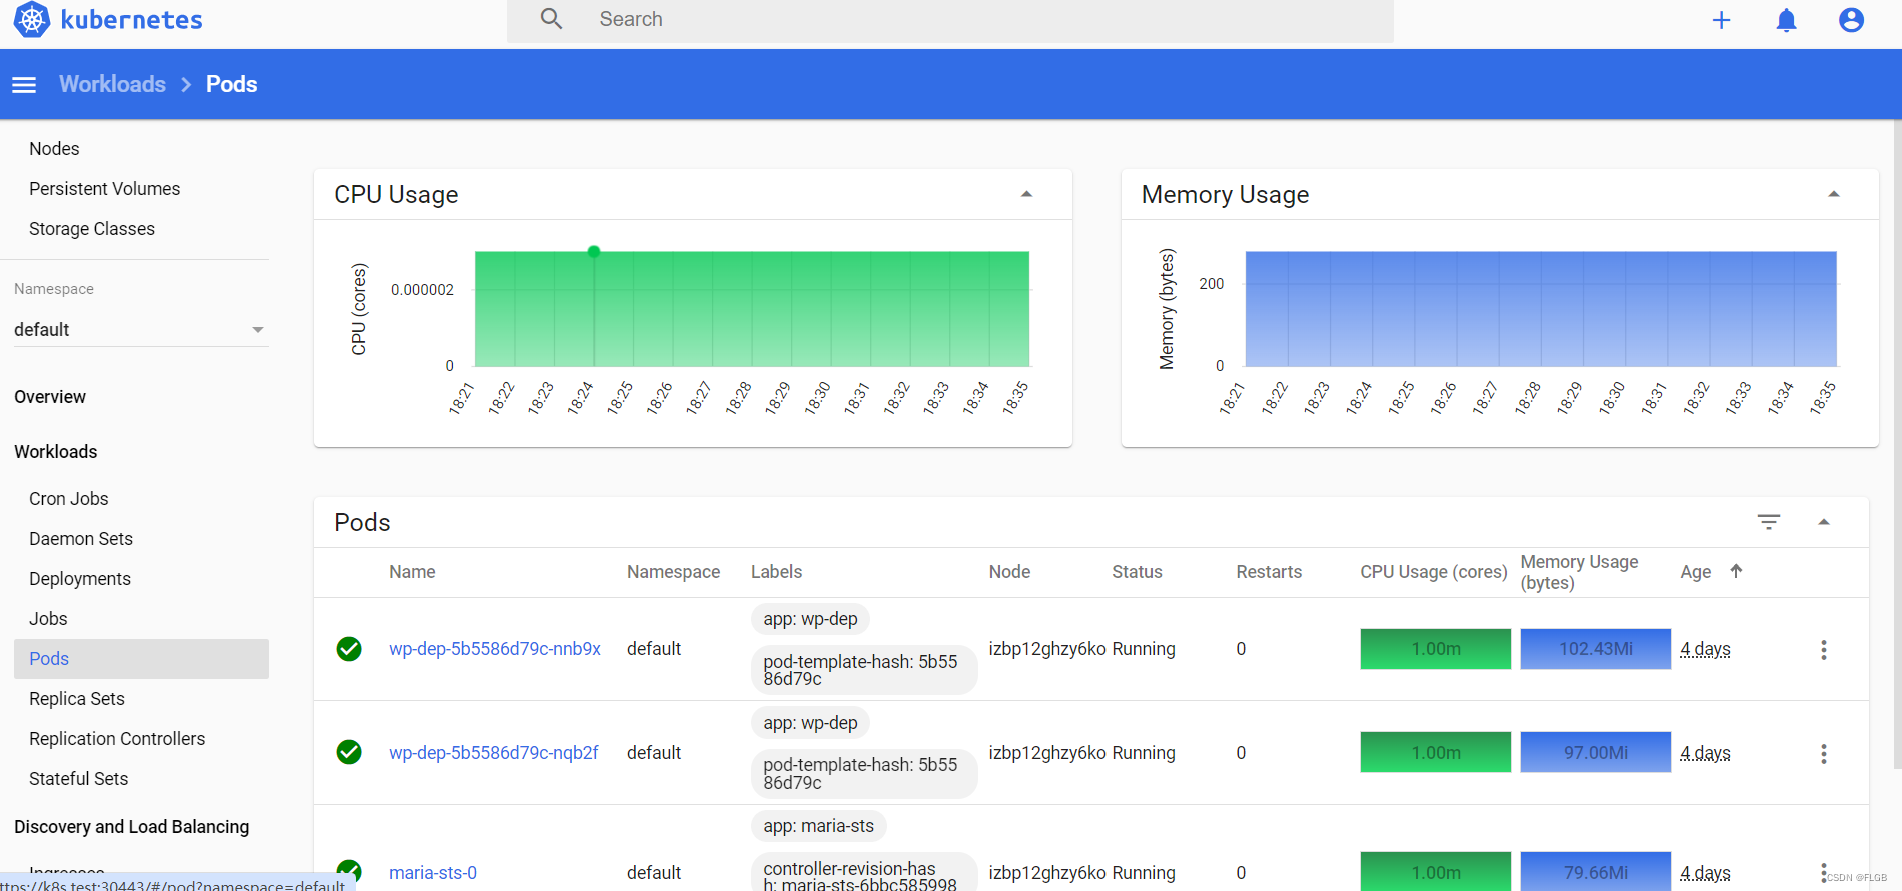Click the Pods breadcrumb title
Image resolution: width=1902 pixels, height=891 pixels.
point(231,84)
